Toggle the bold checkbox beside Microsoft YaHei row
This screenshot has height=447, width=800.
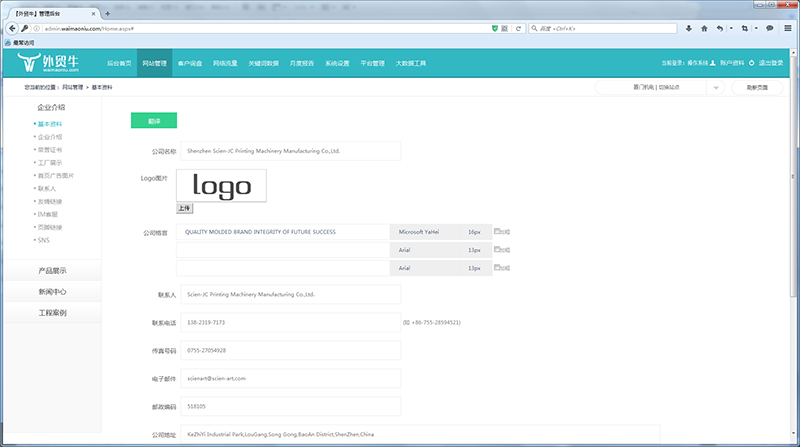pos(498,232)
